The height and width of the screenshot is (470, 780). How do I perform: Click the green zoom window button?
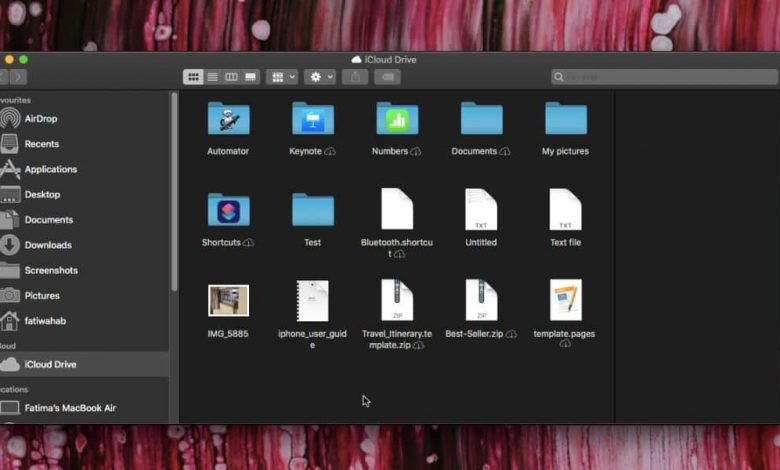pos(23,60)
